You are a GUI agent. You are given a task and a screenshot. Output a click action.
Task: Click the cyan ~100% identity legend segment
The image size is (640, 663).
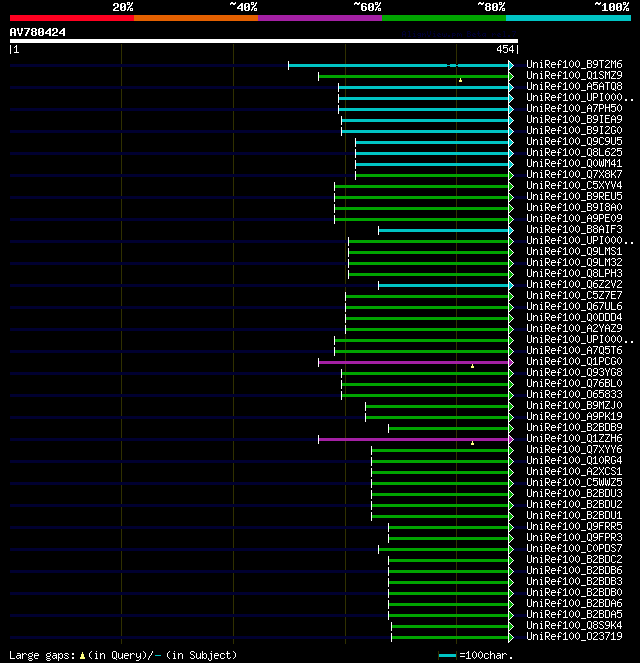pos(568,18)
